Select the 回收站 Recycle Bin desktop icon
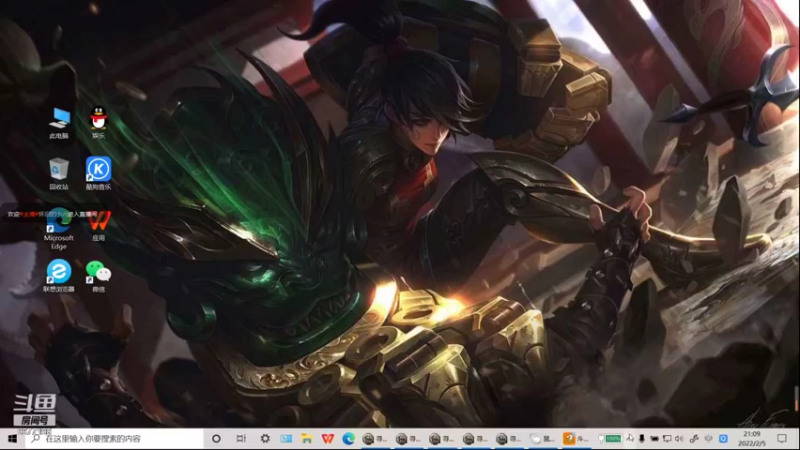Viewport: 800px width, 450px height. pos(59,174)
